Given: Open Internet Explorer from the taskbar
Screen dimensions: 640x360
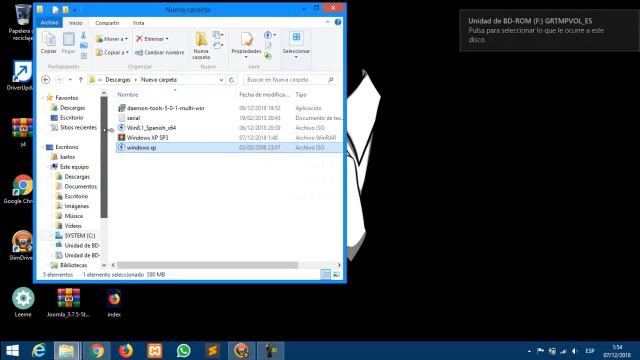Looking at the screenshot, I should tap(39, 351).
